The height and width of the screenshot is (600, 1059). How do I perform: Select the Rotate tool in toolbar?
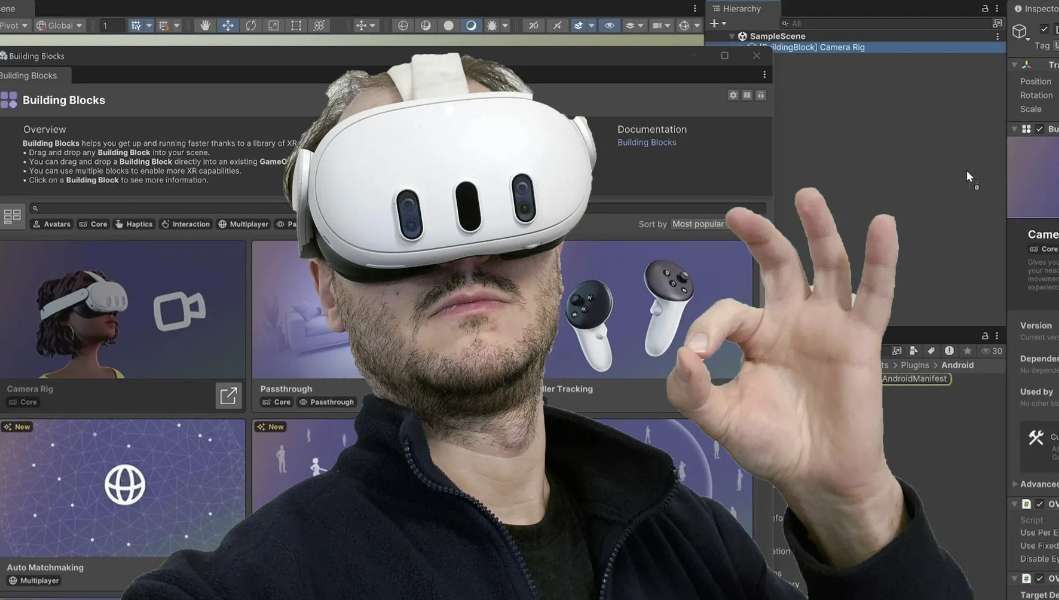tap(251, 25)
